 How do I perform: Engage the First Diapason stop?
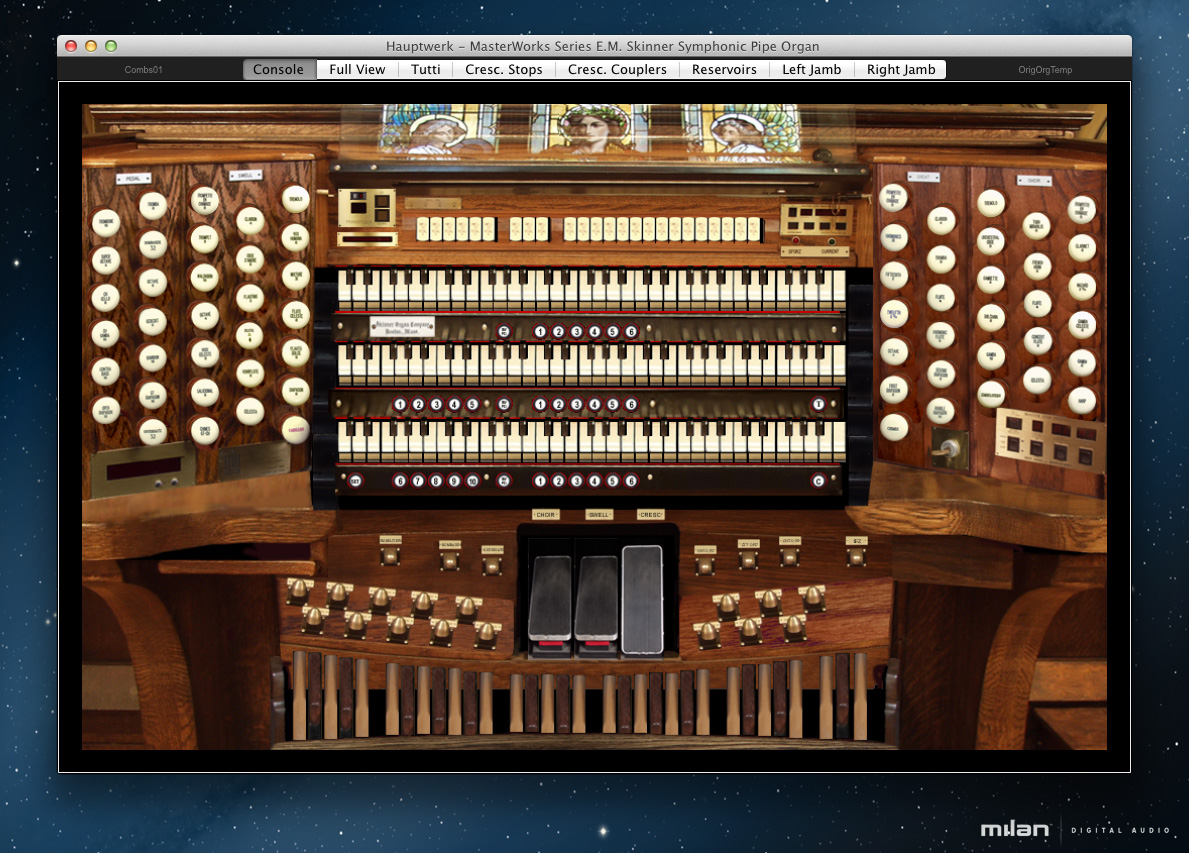(x=894, y=390)
